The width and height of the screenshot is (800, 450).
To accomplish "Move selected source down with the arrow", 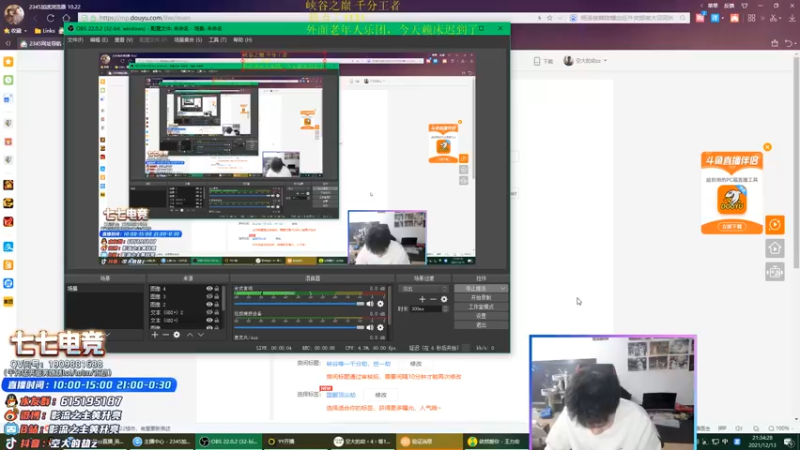I will pos(201,335).
